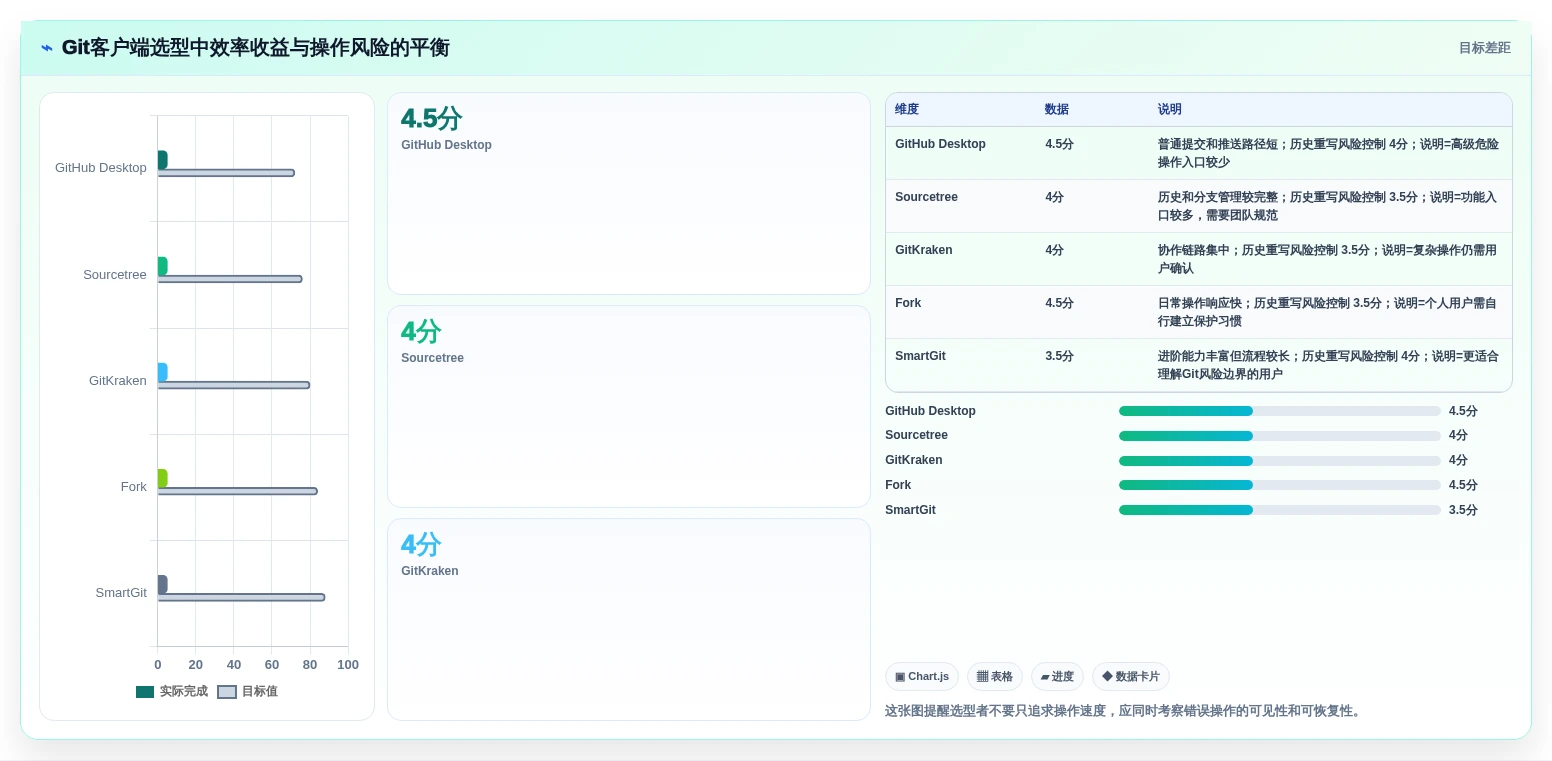Select the 表格 tag chip
This screenshot has height=761, width=1552.
click(995, 677)
